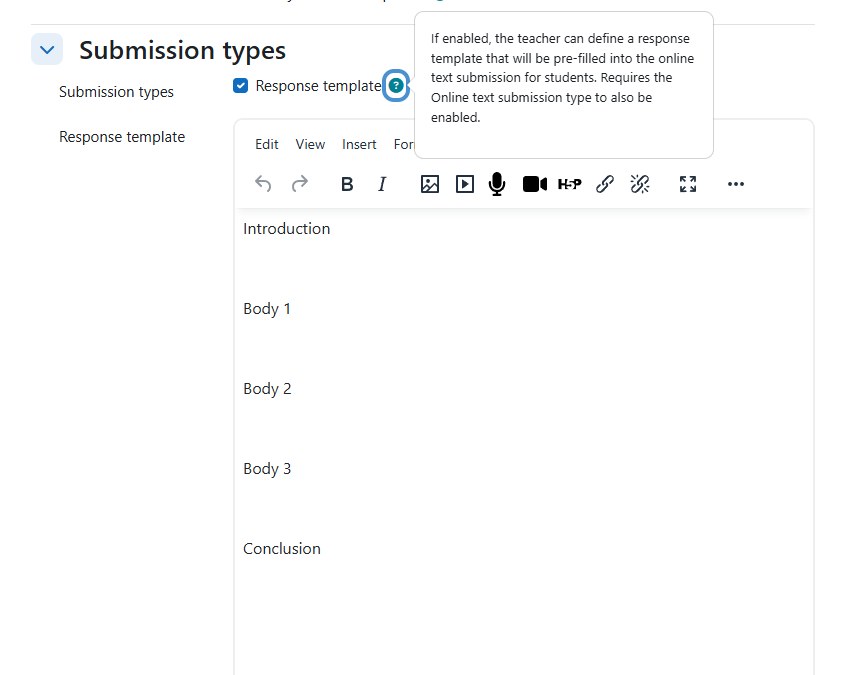
Task: Record audio with the microphone icon
Action: pos(497,184)
